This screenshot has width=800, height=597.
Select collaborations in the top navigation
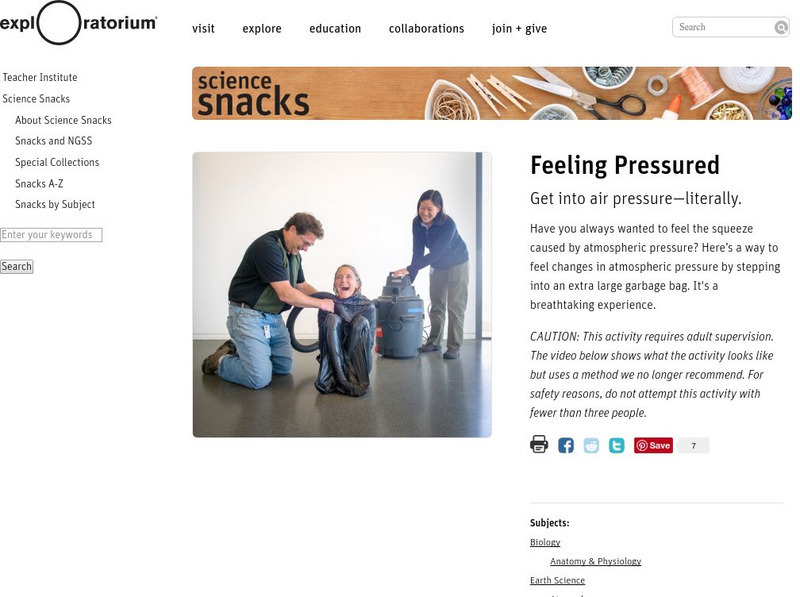click(426, 29)
